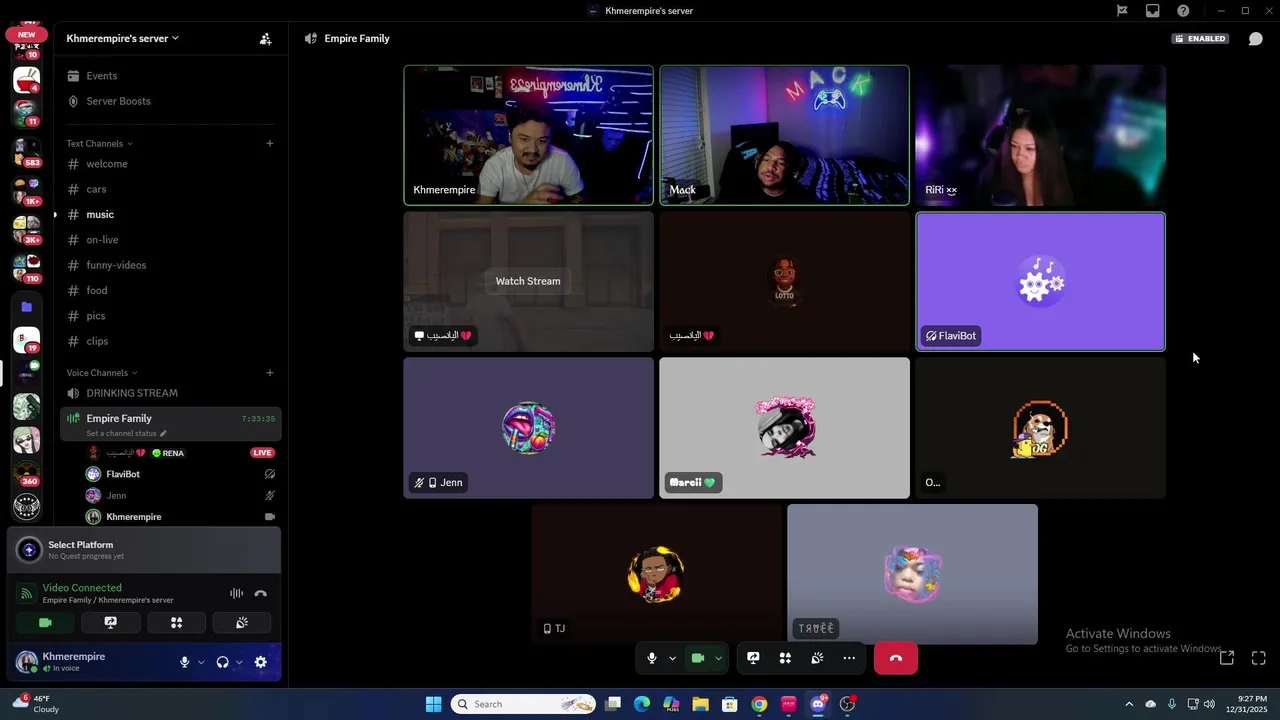Start an activity from bottom call bar
Image resolution: width=1280 pixels, height=720 pixels.
pos(785,658)
